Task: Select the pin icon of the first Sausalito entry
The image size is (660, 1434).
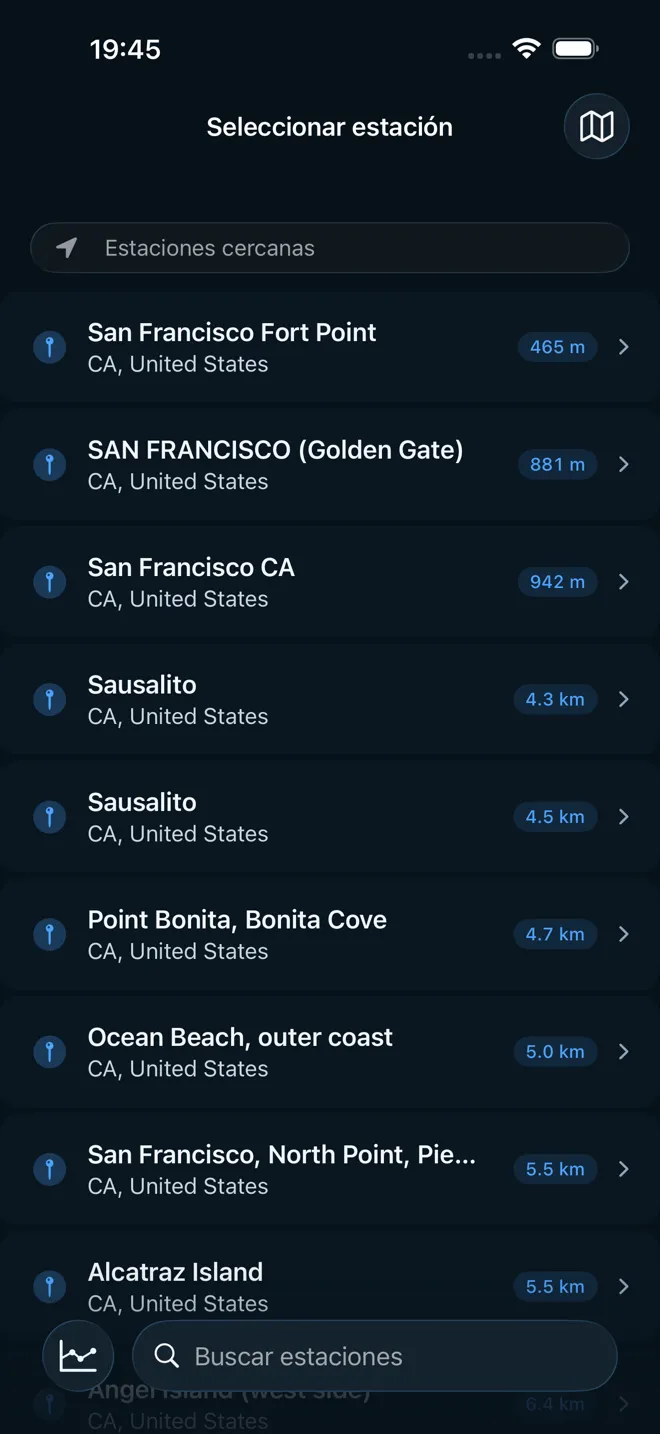Action: point(49,699)
